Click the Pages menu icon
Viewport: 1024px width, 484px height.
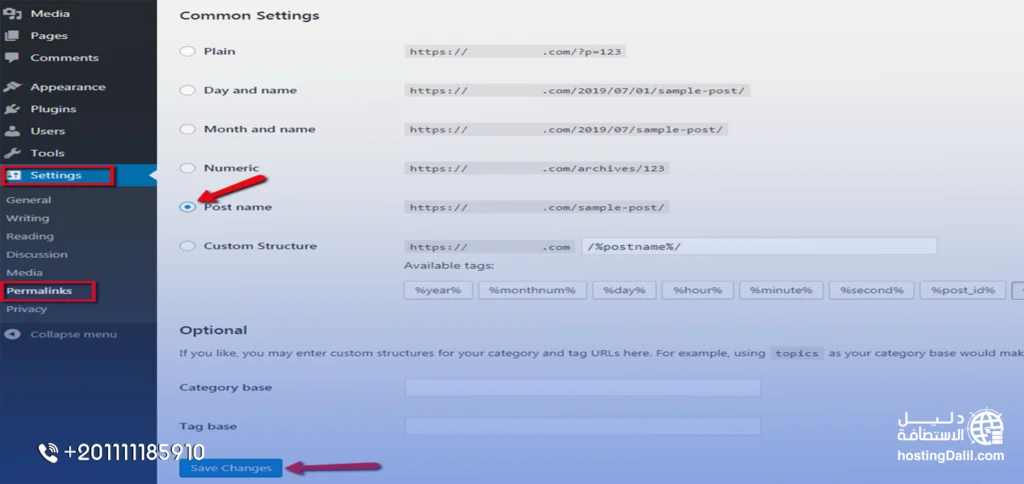coord(12,36)
